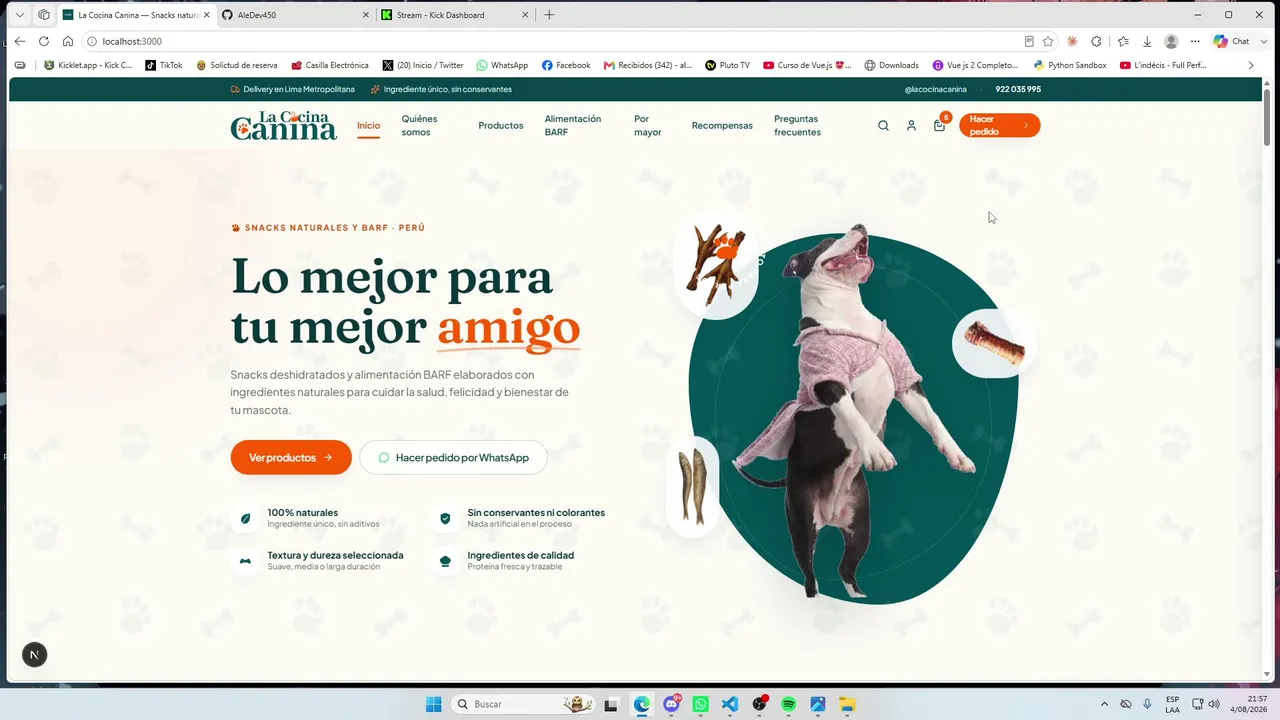This screenshot has height=720, width=1280.
Task: Open the @lacocinacanina link in top bar
Action: 936,89
